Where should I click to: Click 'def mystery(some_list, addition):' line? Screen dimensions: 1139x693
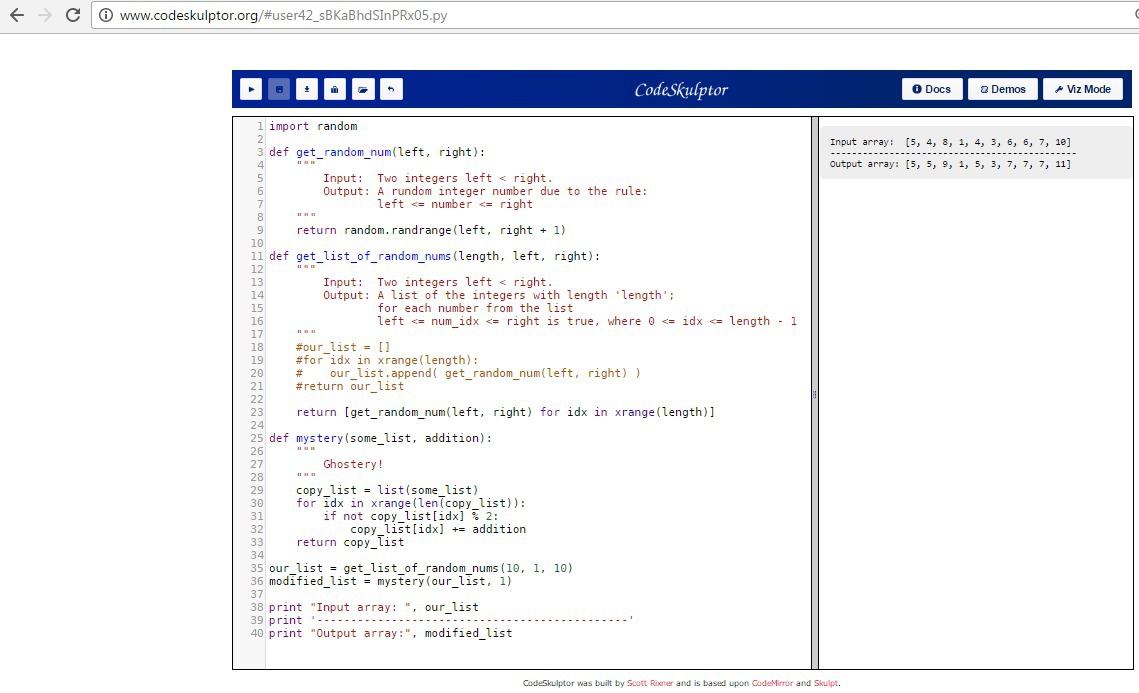380,438
